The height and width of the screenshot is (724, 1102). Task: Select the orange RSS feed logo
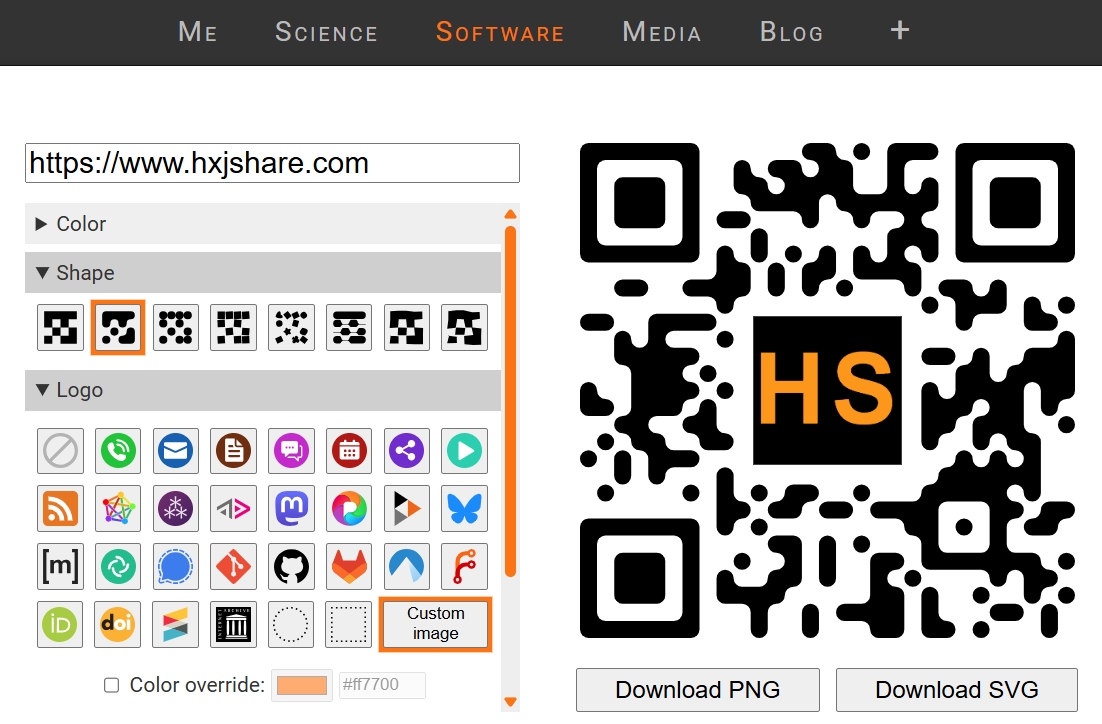[x=60, y=508]
